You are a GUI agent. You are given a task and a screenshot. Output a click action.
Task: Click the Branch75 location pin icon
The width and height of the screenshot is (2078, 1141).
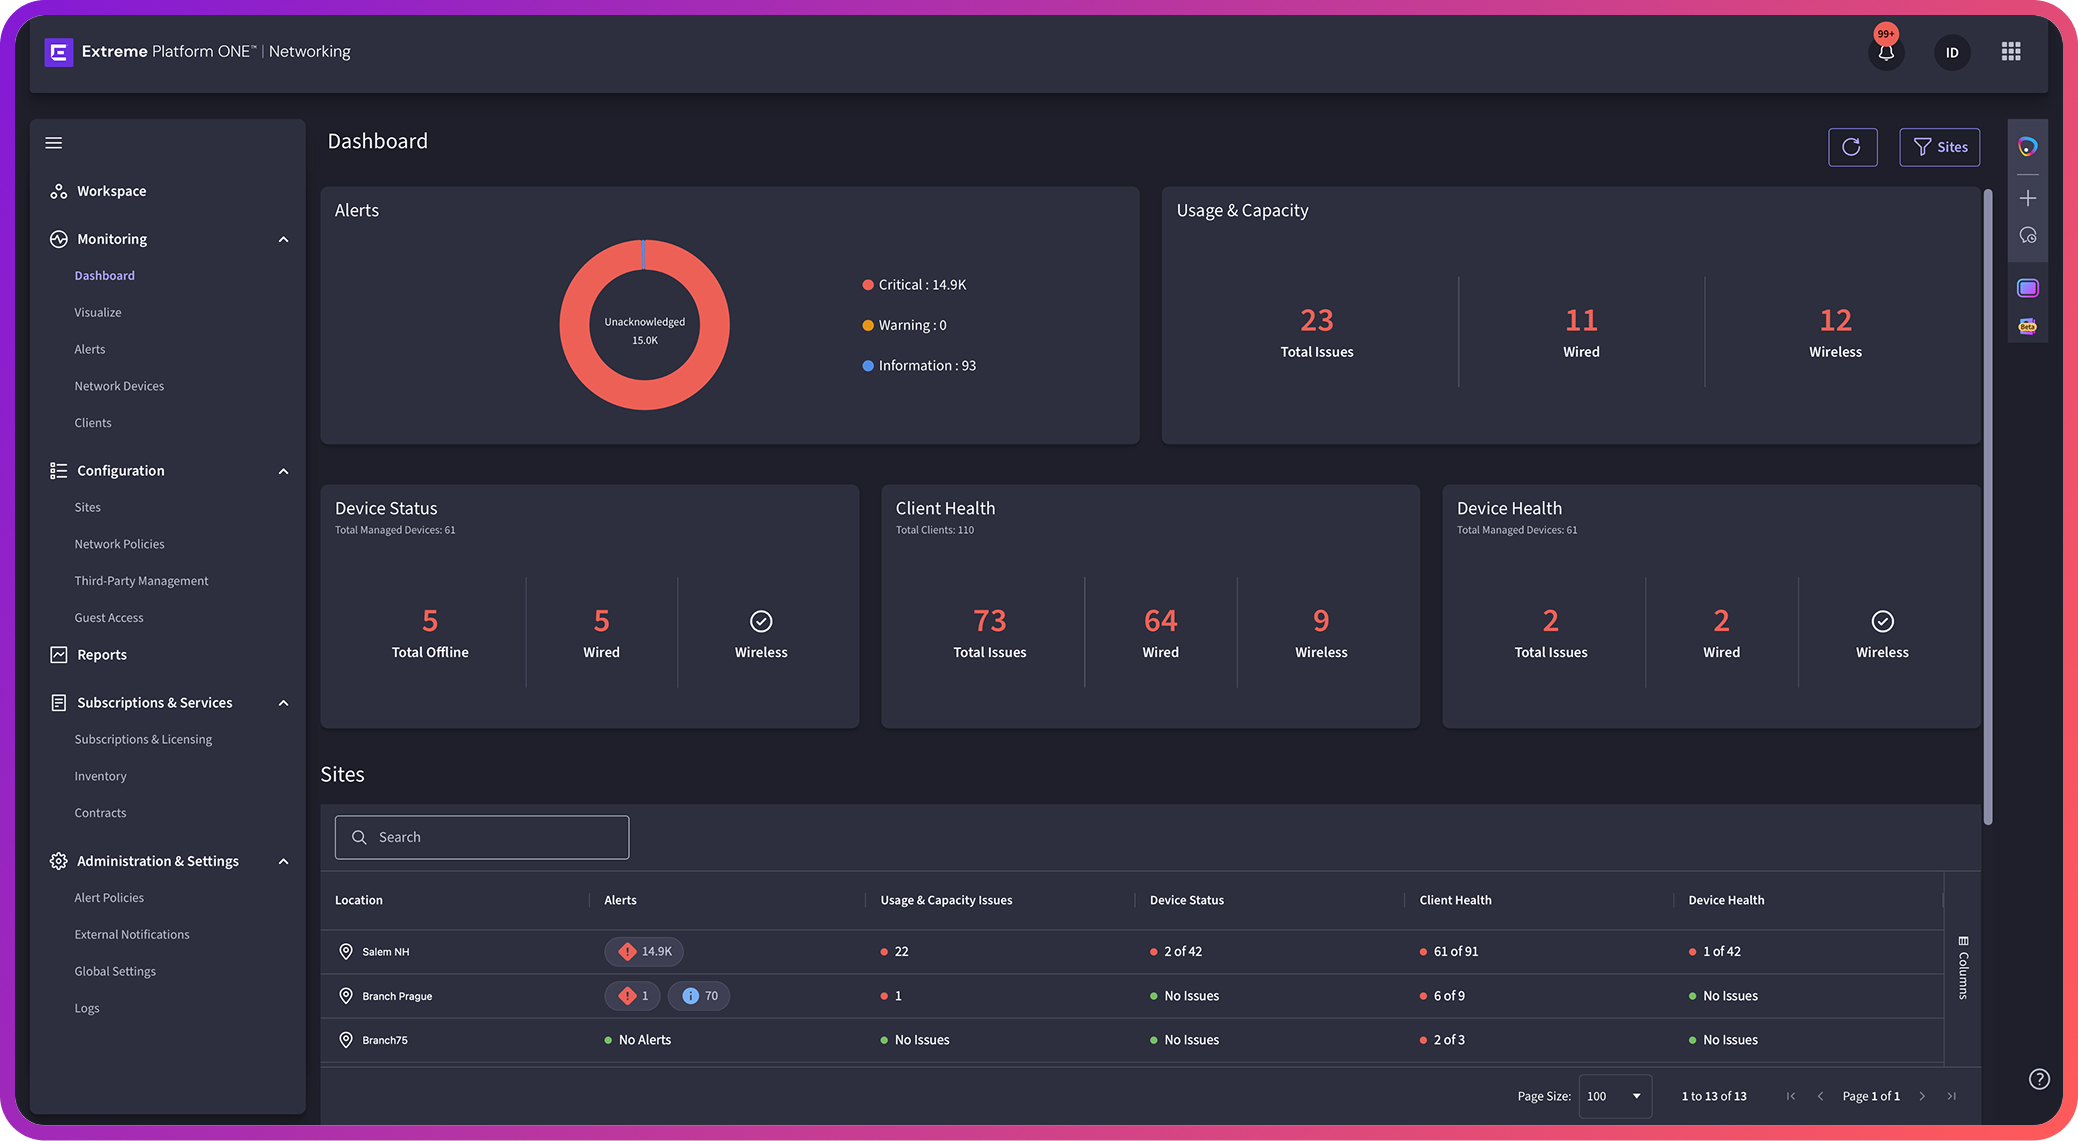(x=346, y=1040)
